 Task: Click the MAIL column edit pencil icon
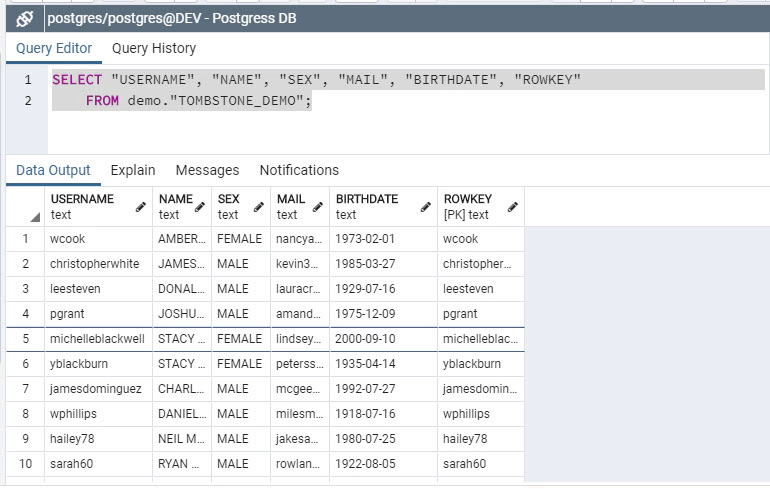[317, 207]
